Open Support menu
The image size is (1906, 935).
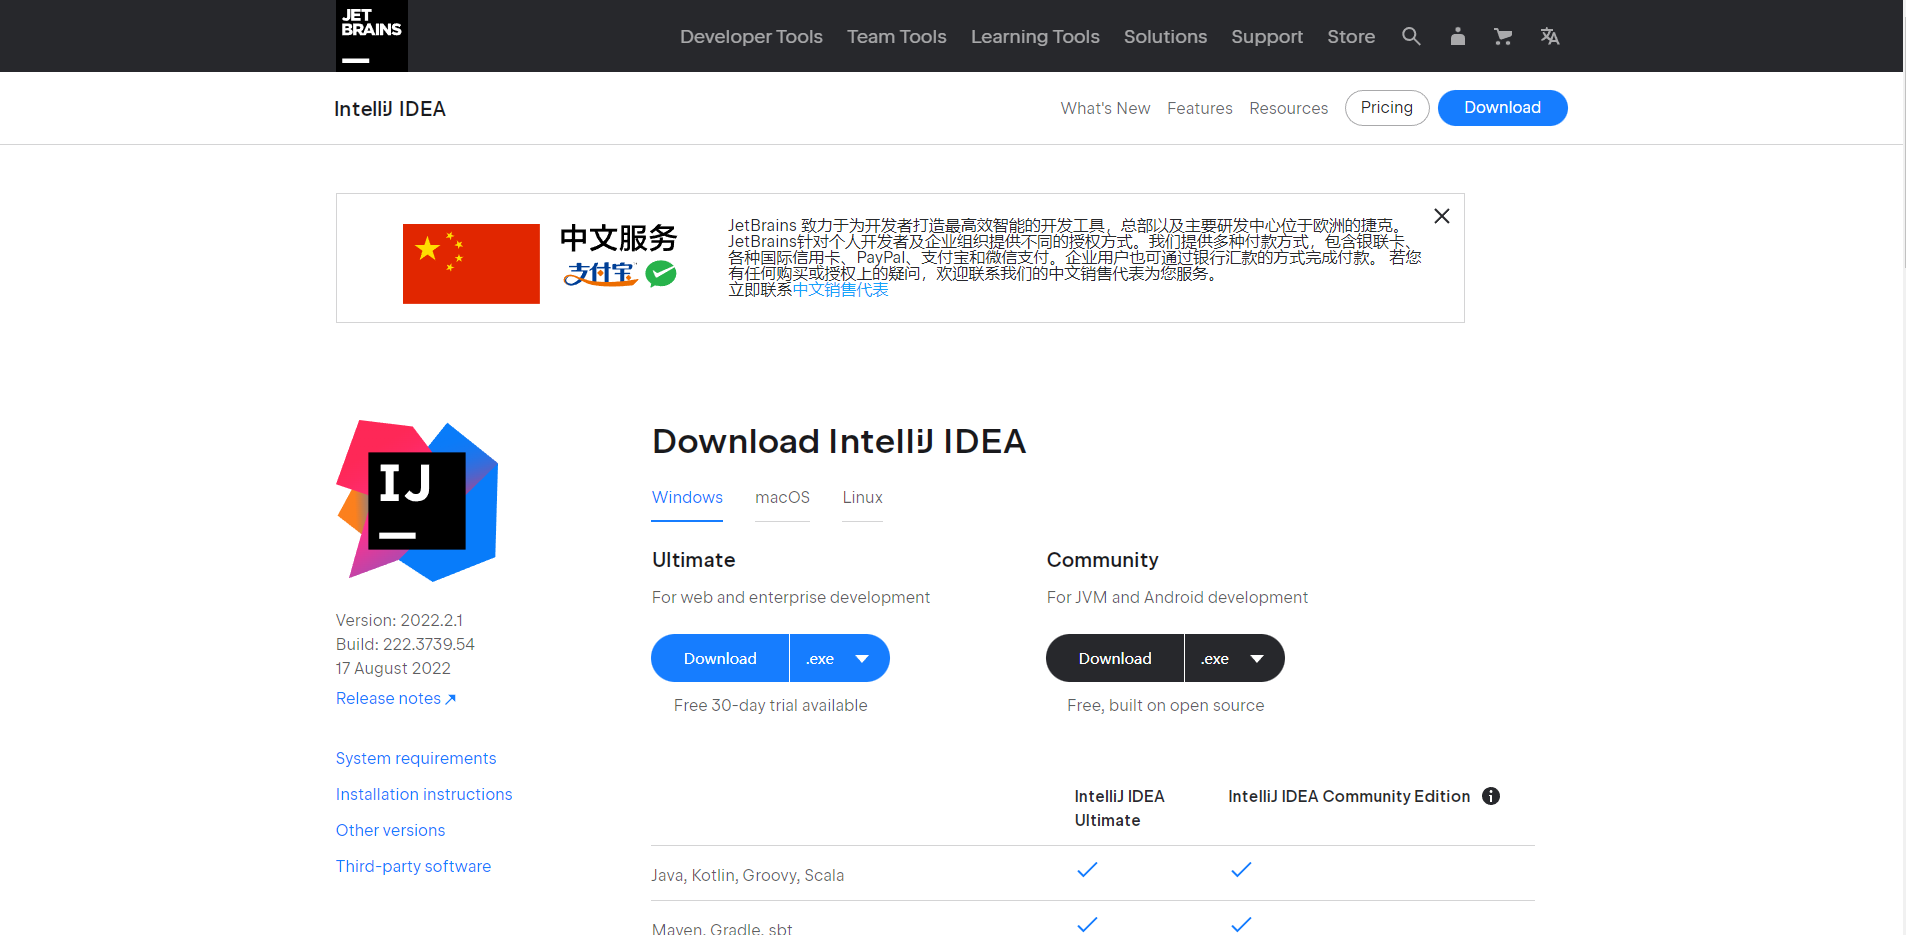click(1267, 36)
